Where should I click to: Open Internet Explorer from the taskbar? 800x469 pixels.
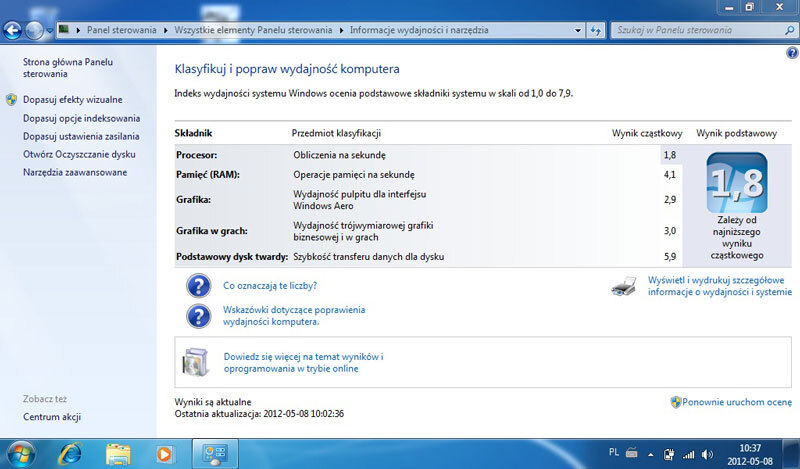click(x=71, y=453)
